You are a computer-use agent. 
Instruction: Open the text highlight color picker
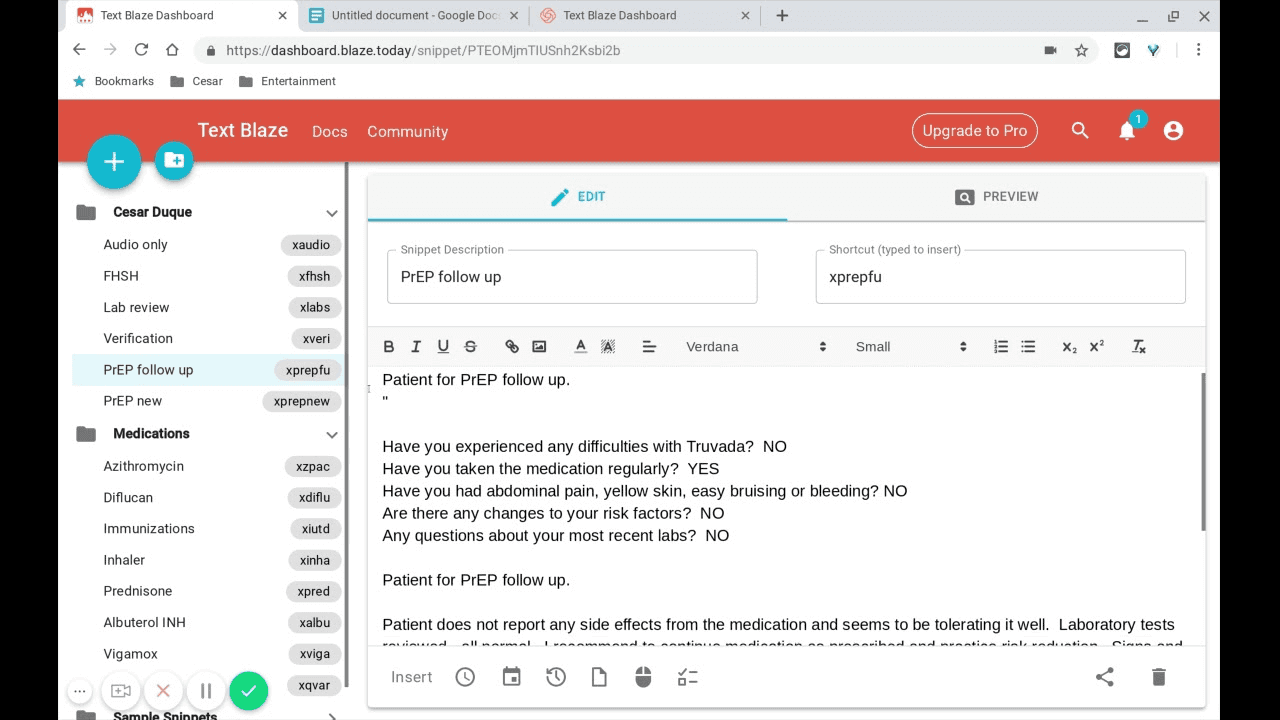point(607,347)
